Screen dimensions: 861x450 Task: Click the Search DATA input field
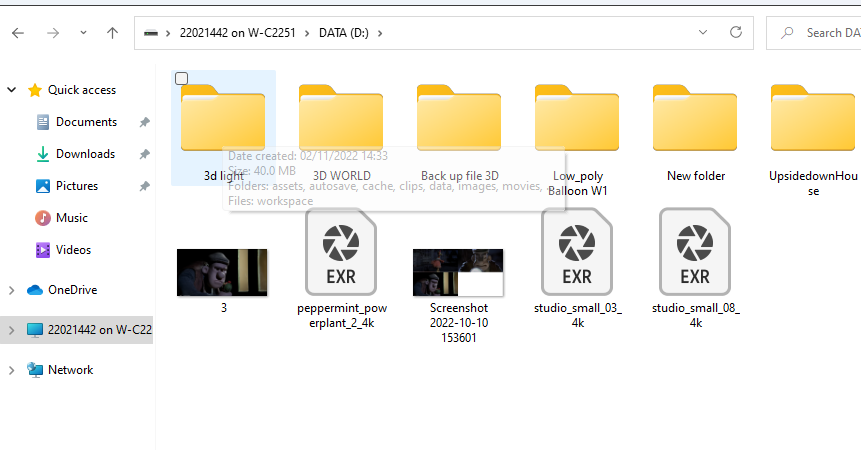[x=814, y=33]
